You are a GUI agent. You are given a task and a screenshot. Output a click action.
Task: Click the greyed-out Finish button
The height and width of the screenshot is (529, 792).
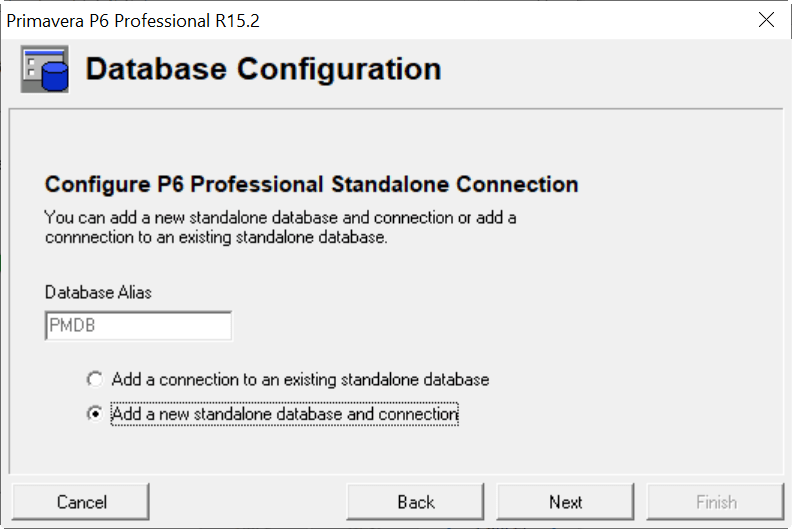[715, 502]
